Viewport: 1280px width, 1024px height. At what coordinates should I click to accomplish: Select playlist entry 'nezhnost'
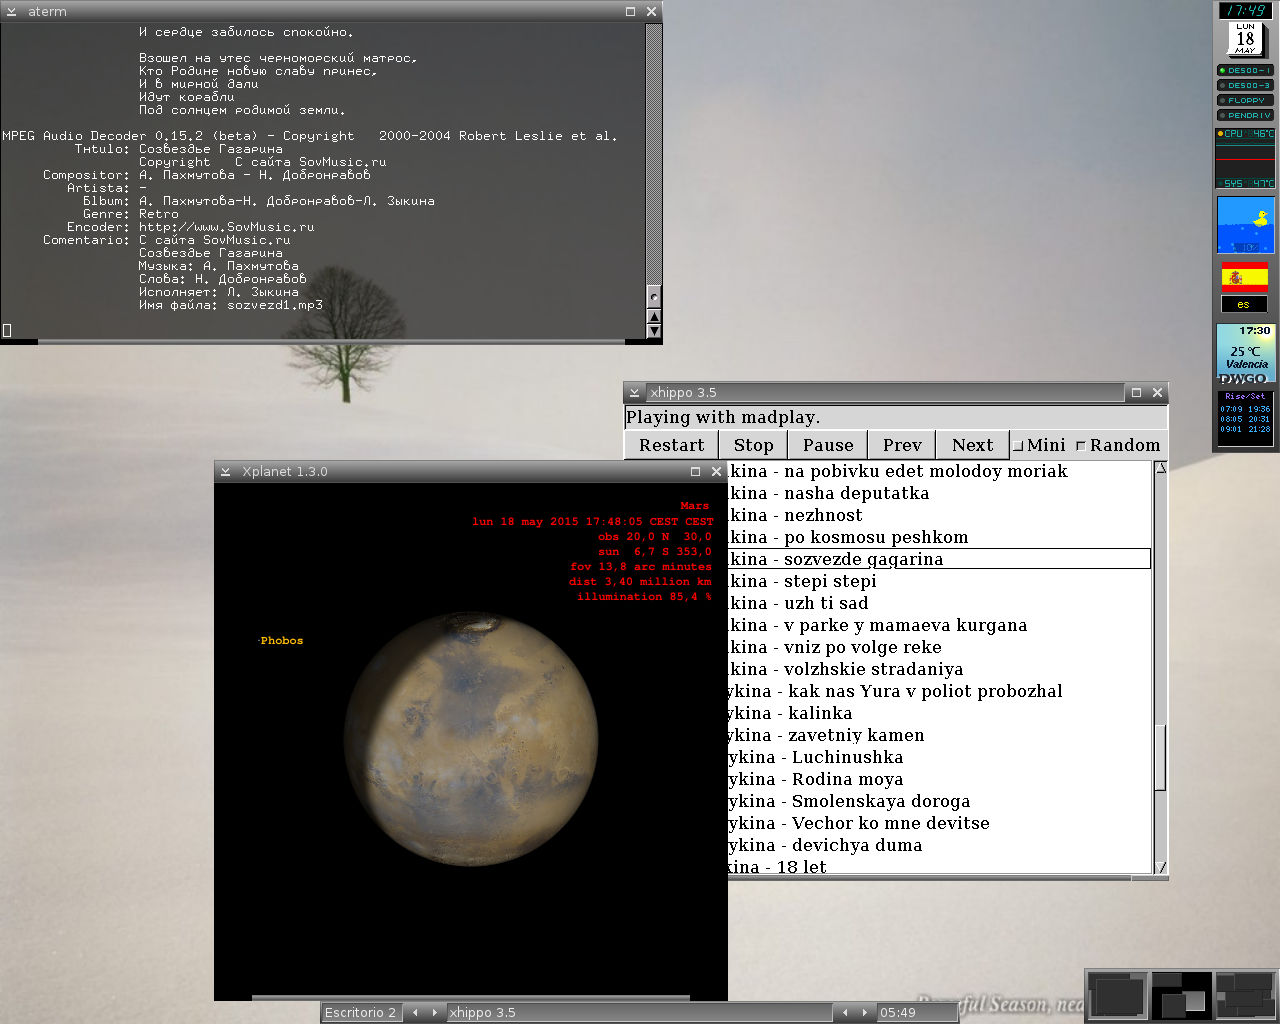pos(939,515)
